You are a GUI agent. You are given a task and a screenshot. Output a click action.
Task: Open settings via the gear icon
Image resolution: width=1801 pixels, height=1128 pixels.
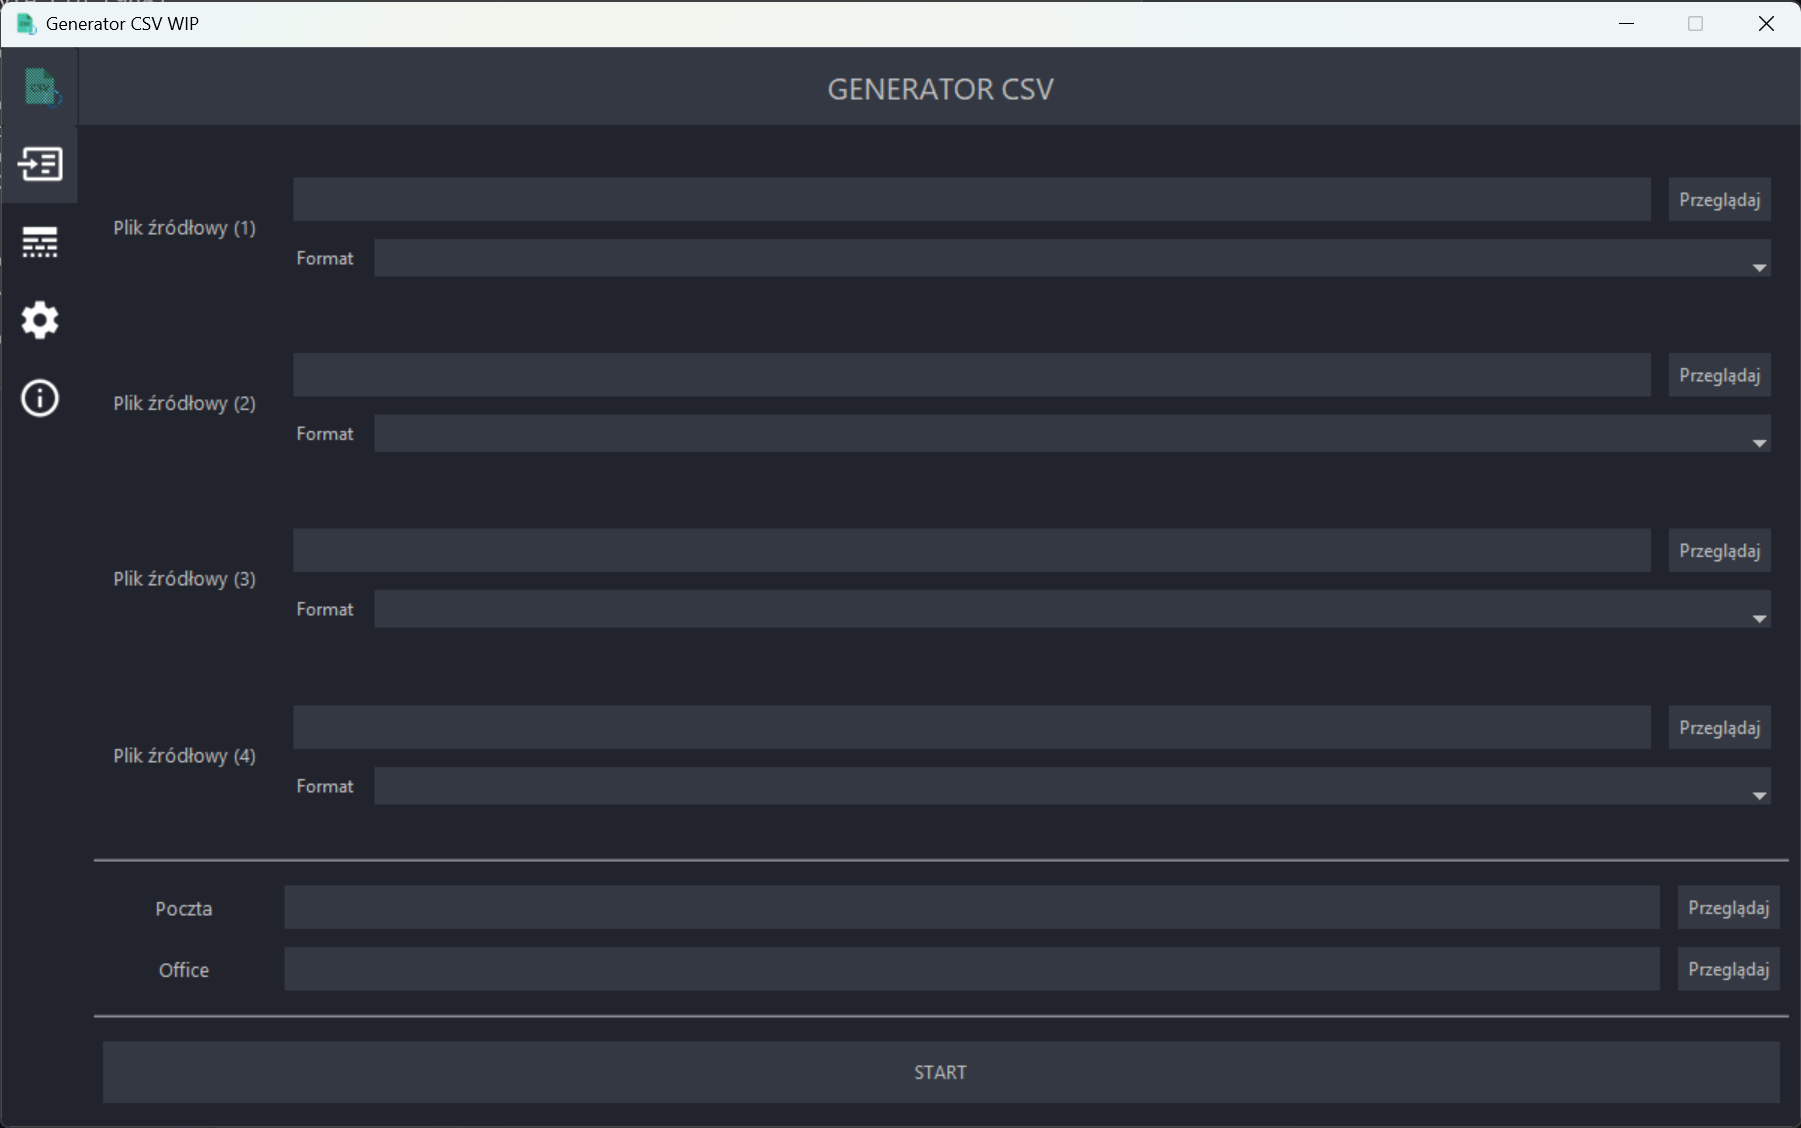(40, 320)
